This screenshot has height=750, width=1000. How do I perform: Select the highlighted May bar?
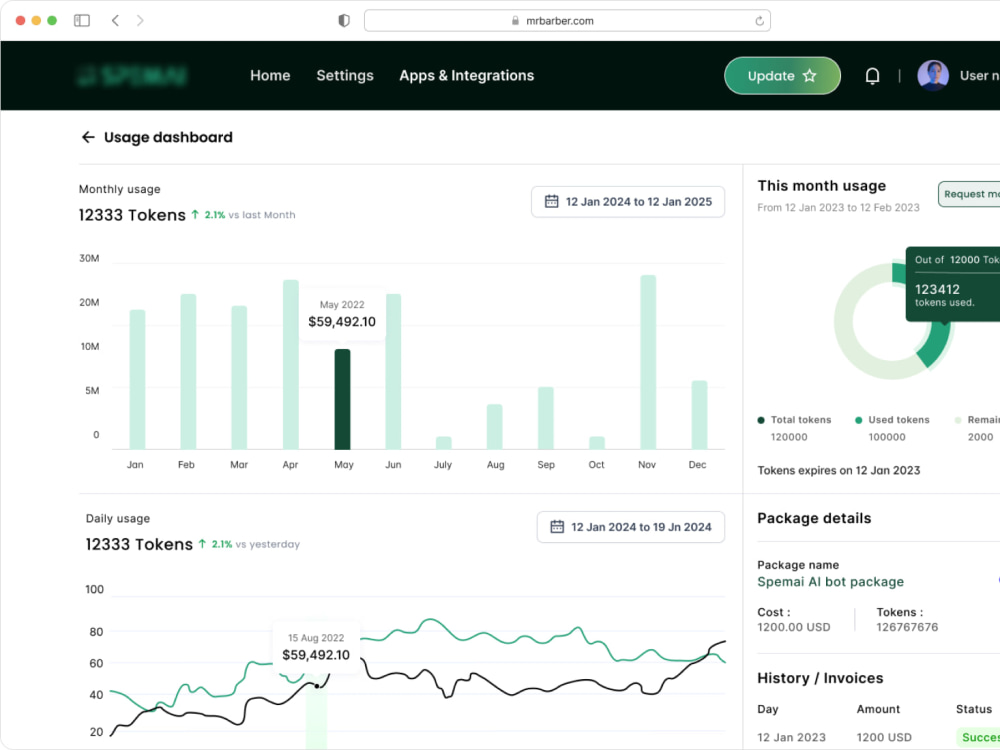pyautogui.click(x=342, y=399)
